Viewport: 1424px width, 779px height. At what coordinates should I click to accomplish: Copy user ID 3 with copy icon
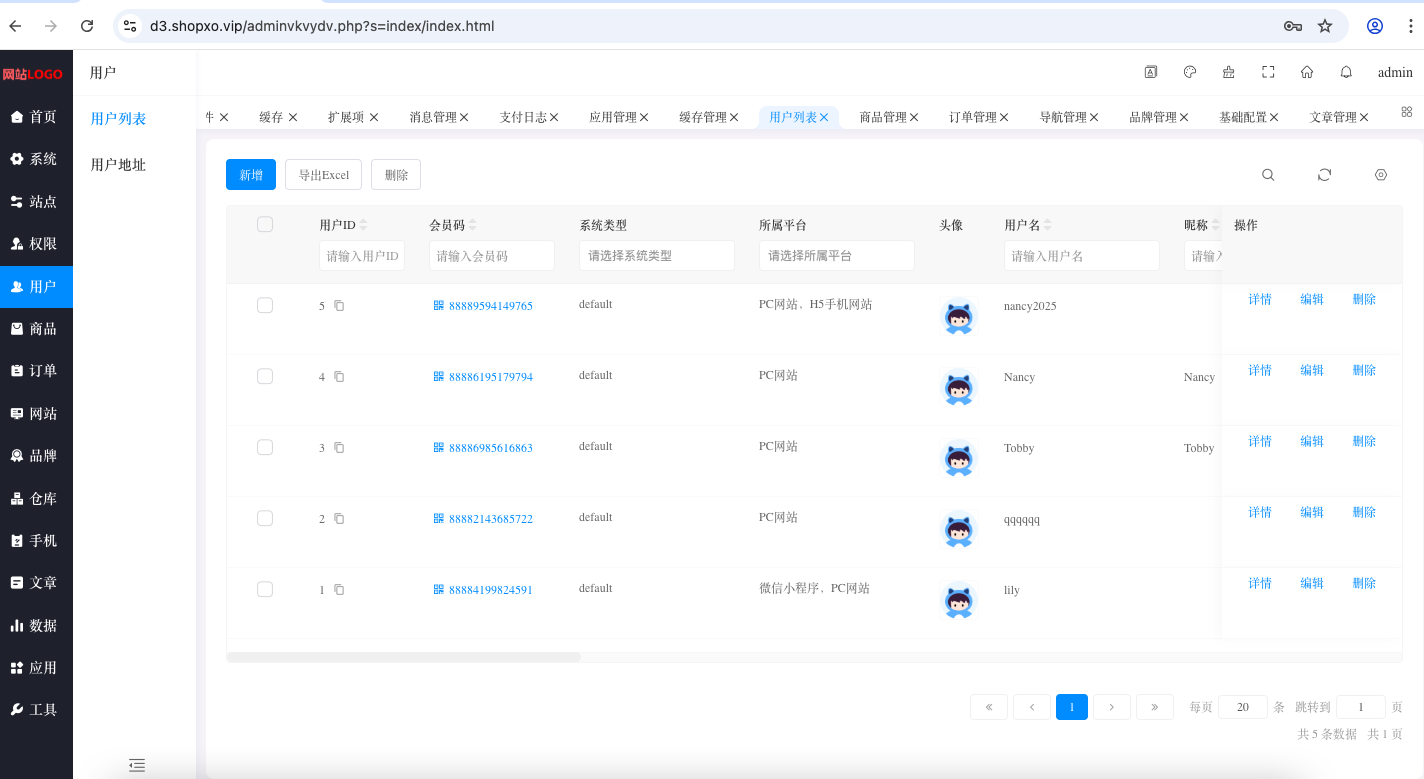[x=339, y=448]
